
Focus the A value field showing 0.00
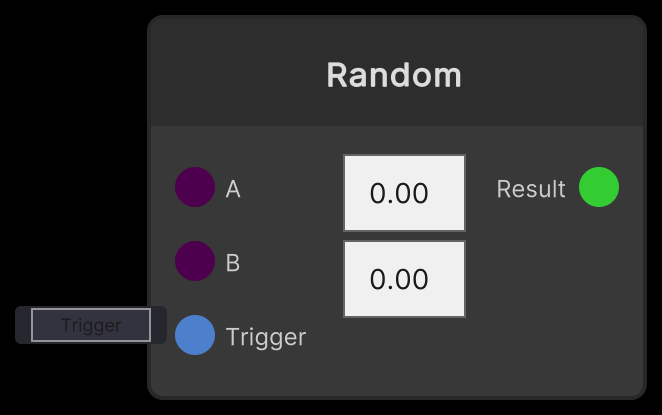404,193
